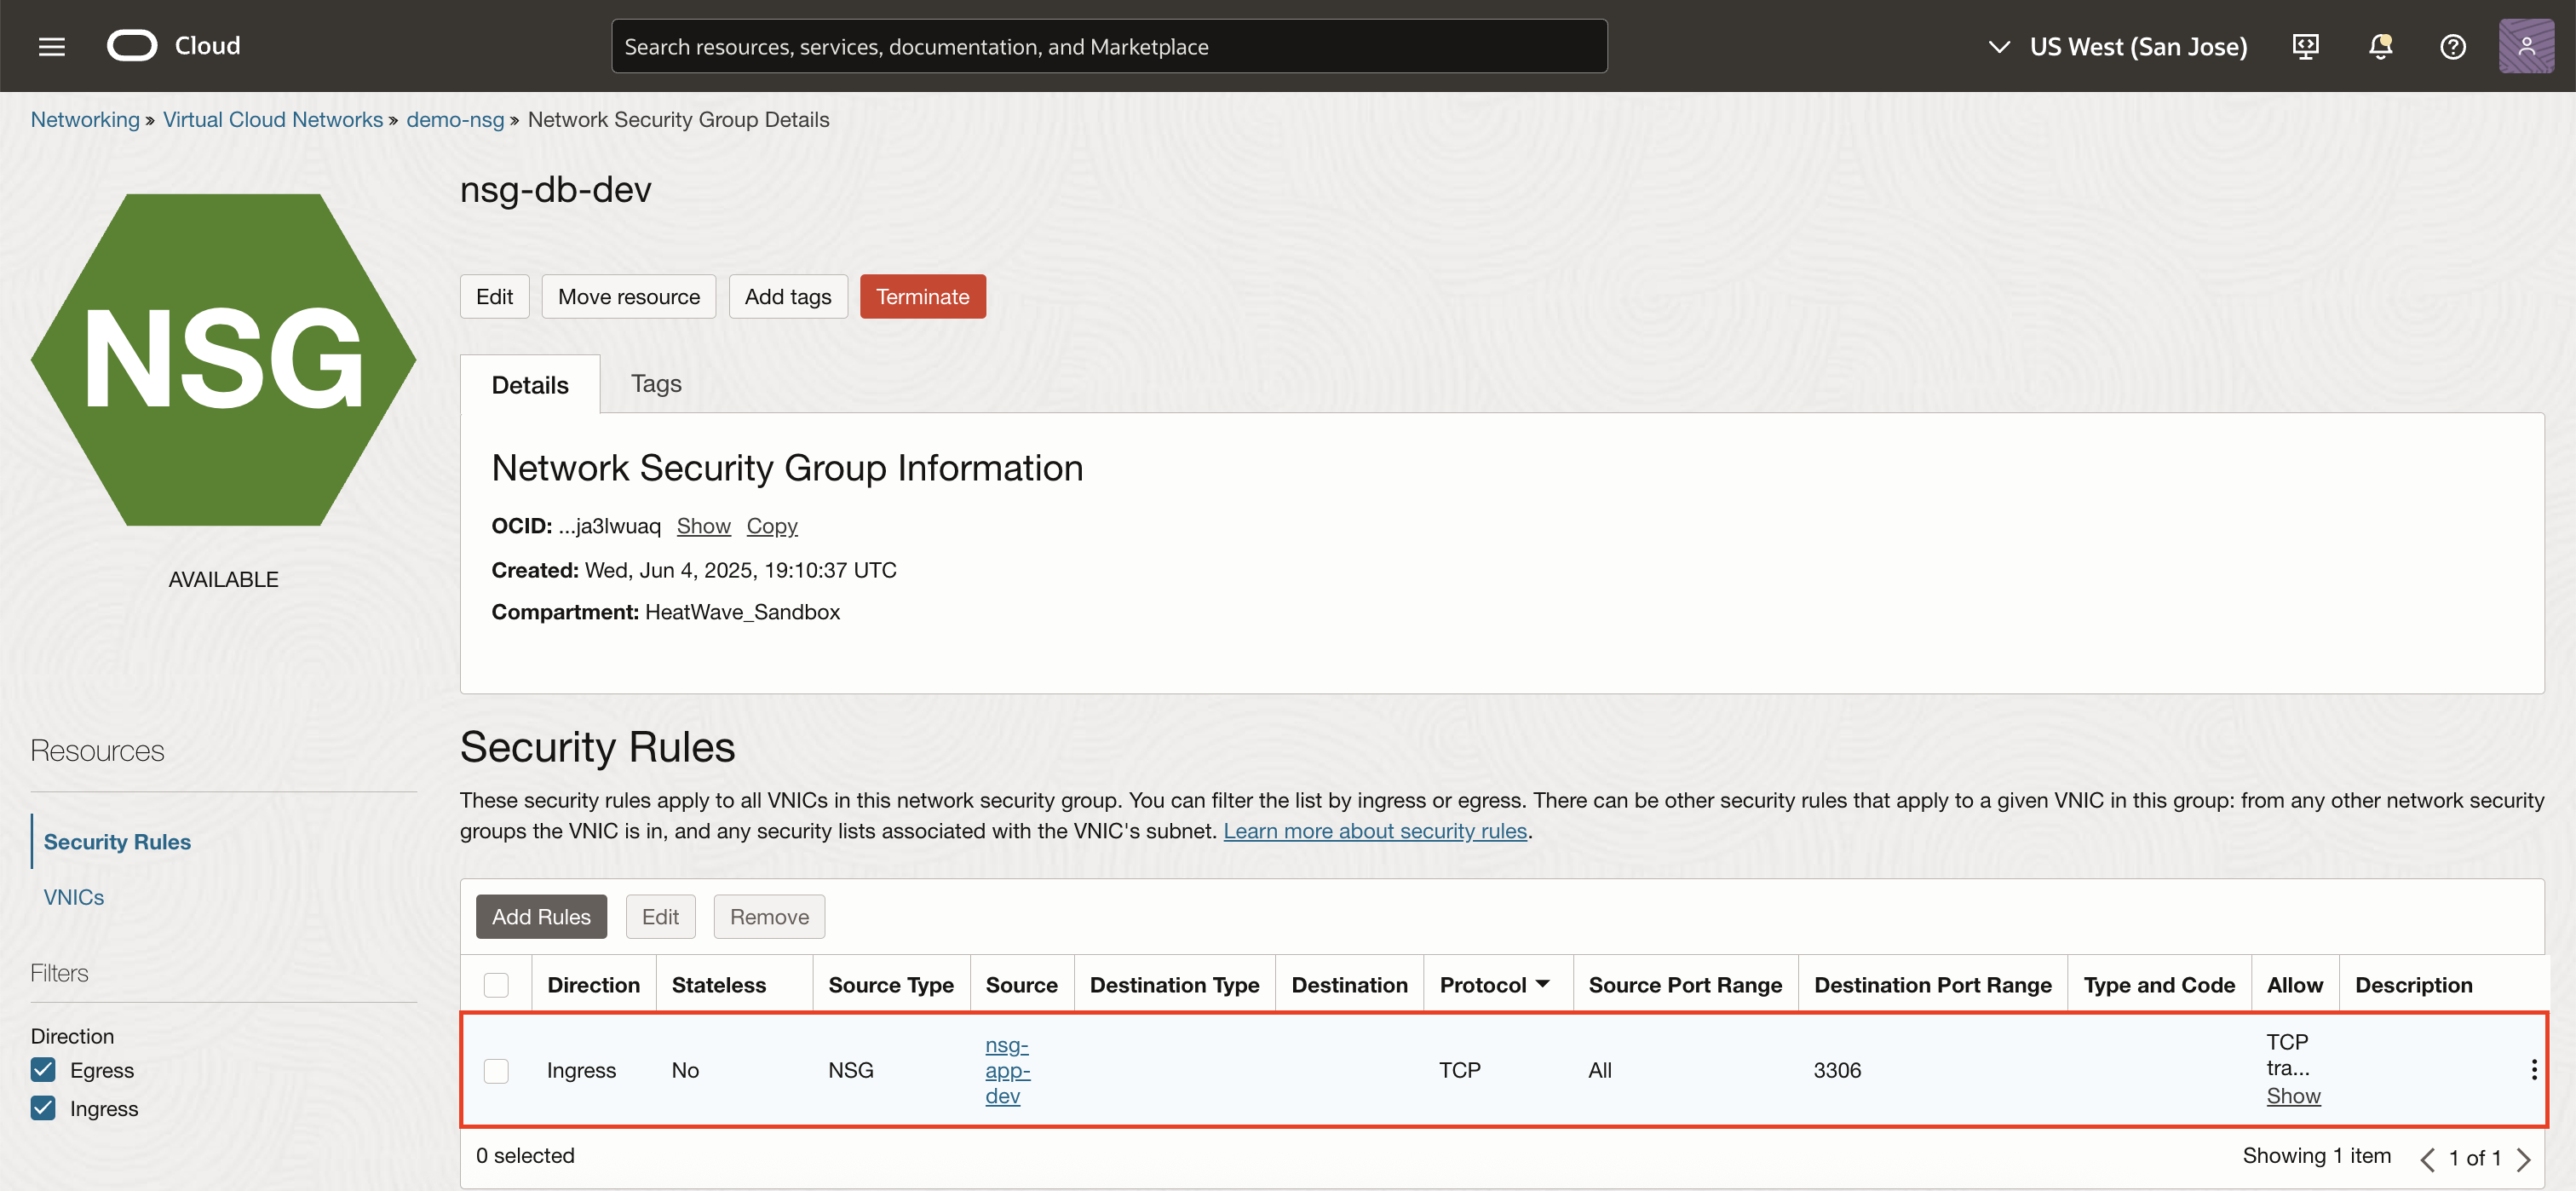Screen dimensions: 2576x1191
Task: Open the three-dot actions menu for the Ingress rule
Action: point(2533,1070)
